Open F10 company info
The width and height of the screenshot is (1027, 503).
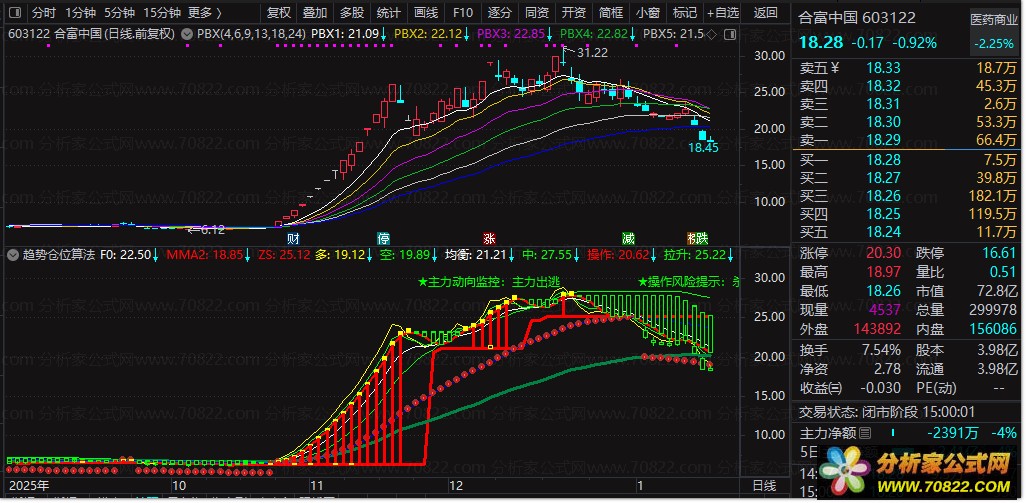coord(463,12)
